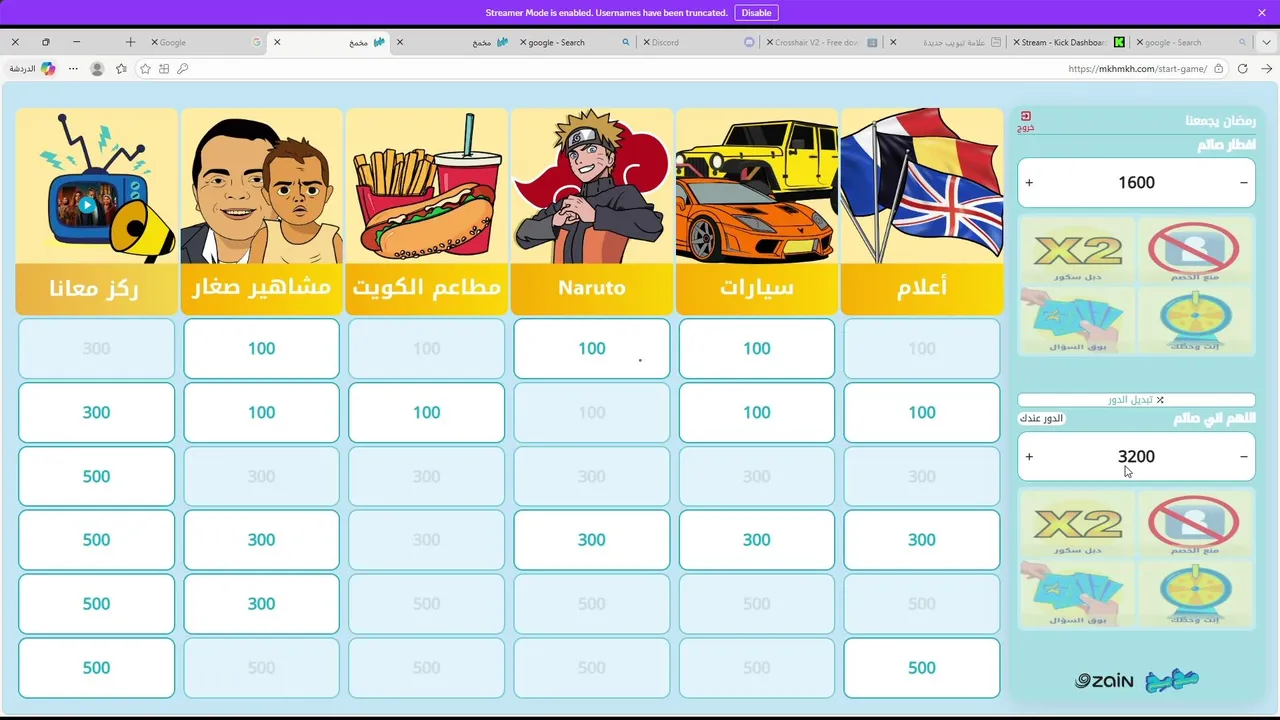Open Copilot الدردشة chat button
This screenshot has height=720, width=1280.
pyautogui.click(x=32, y=69)
